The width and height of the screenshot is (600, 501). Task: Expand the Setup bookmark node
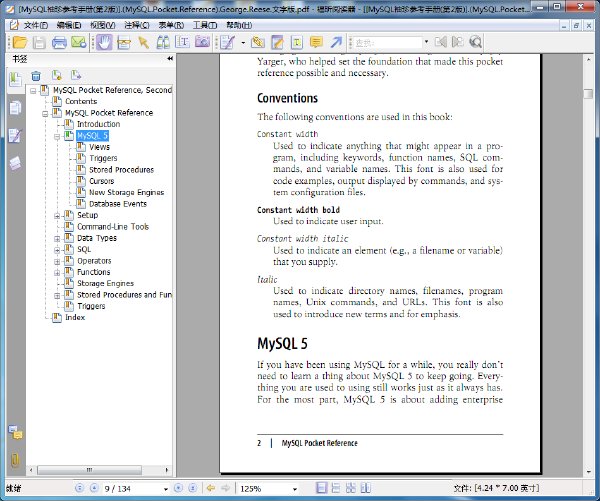click(57, 216)
